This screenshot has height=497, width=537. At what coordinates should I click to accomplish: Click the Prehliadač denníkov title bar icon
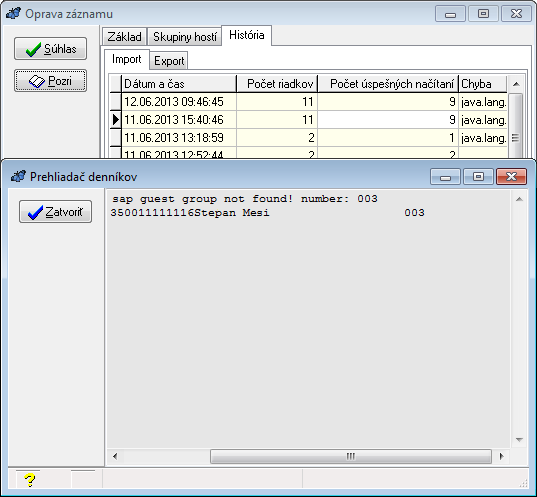point(18,176)
